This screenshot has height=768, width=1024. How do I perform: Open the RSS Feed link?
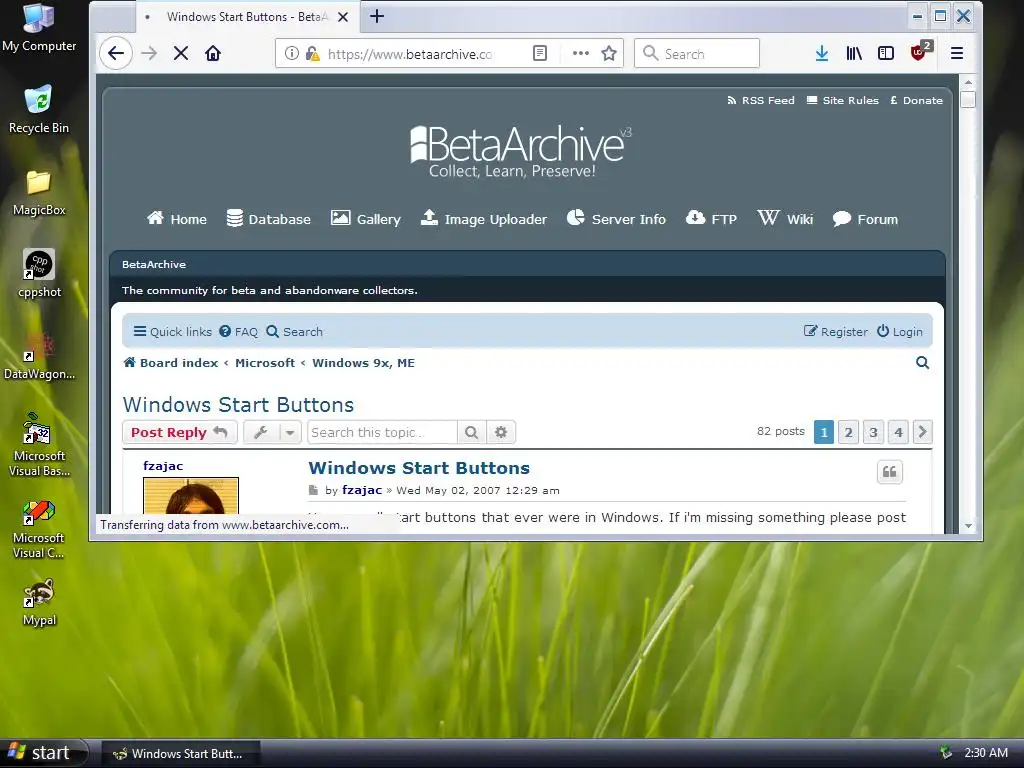pos(761,101)
